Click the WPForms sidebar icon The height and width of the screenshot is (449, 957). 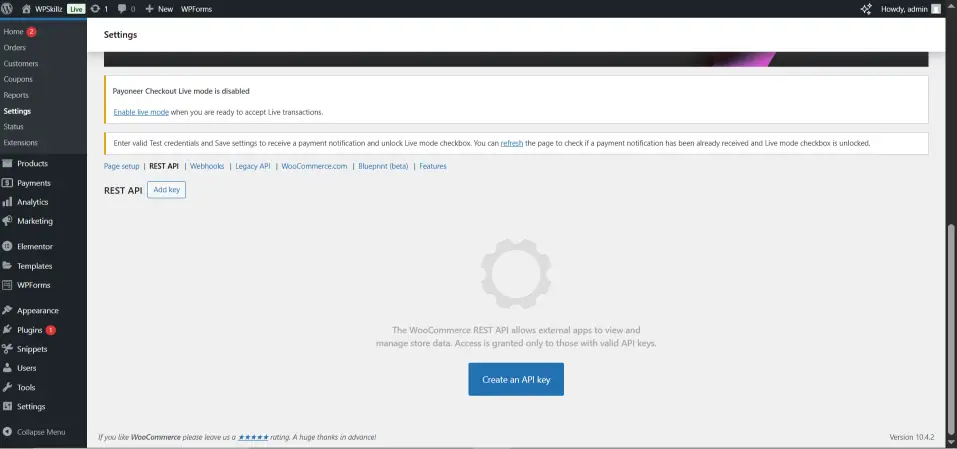[7, 285]
